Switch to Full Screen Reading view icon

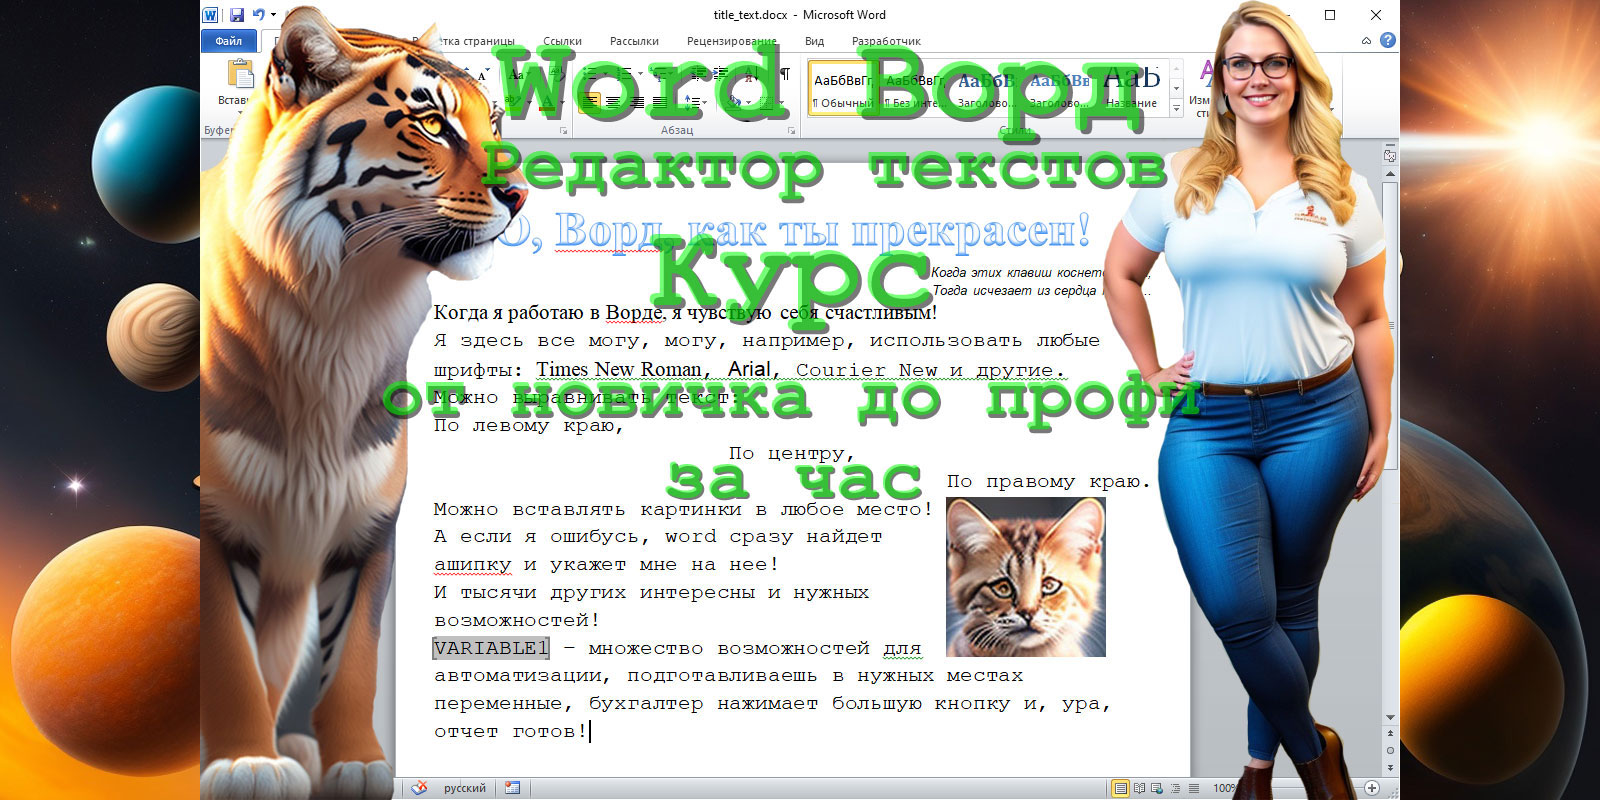(1139, 788)
